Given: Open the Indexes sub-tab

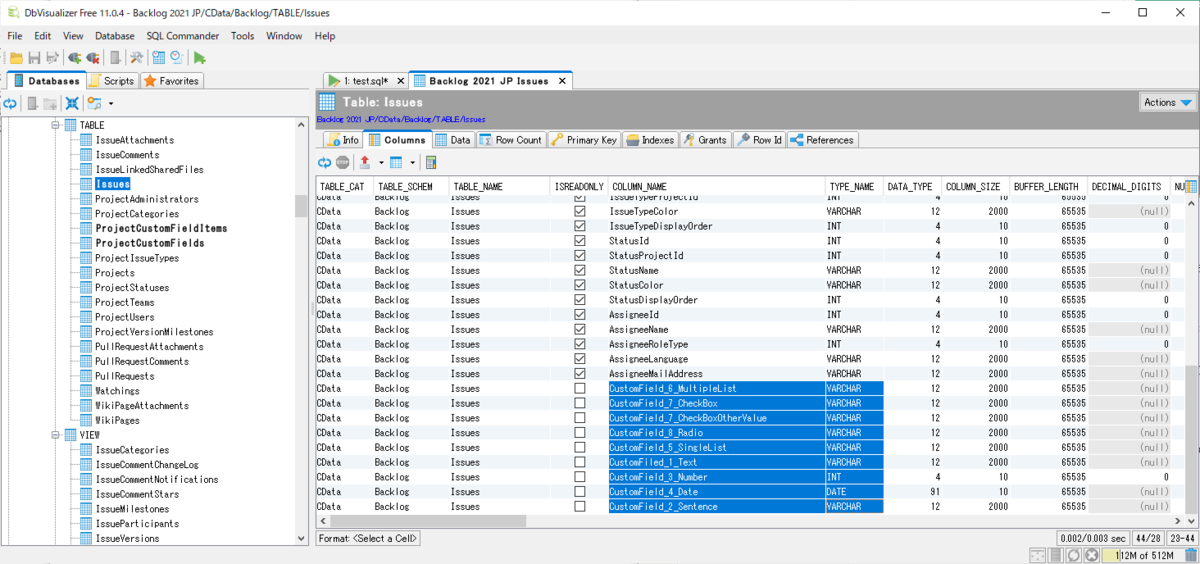Looking at the screenshot, I should click(651, 140).
